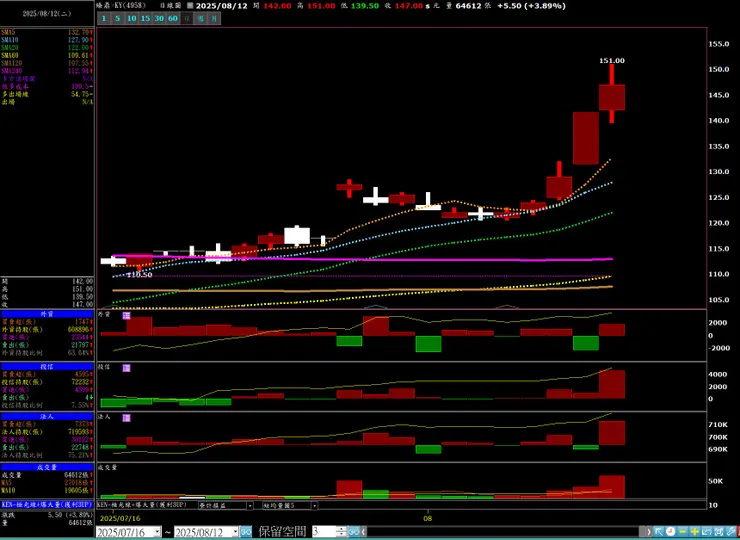Open the dropdown next to KEN-極光線+爆大量

(x=250, y=506)
